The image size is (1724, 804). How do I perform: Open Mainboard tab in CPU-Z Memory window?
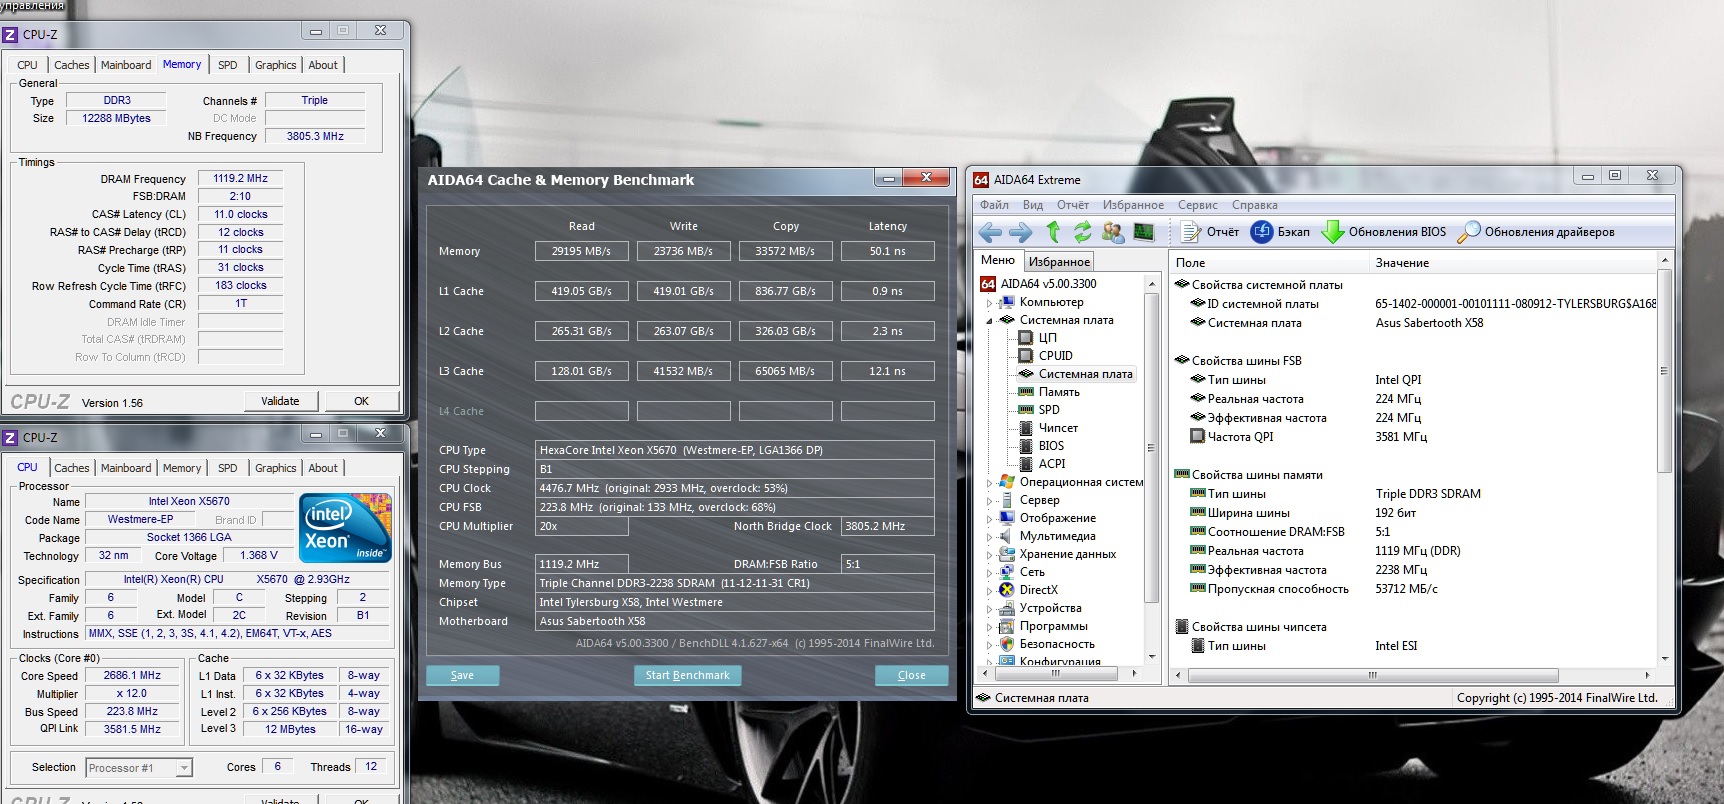126,65
